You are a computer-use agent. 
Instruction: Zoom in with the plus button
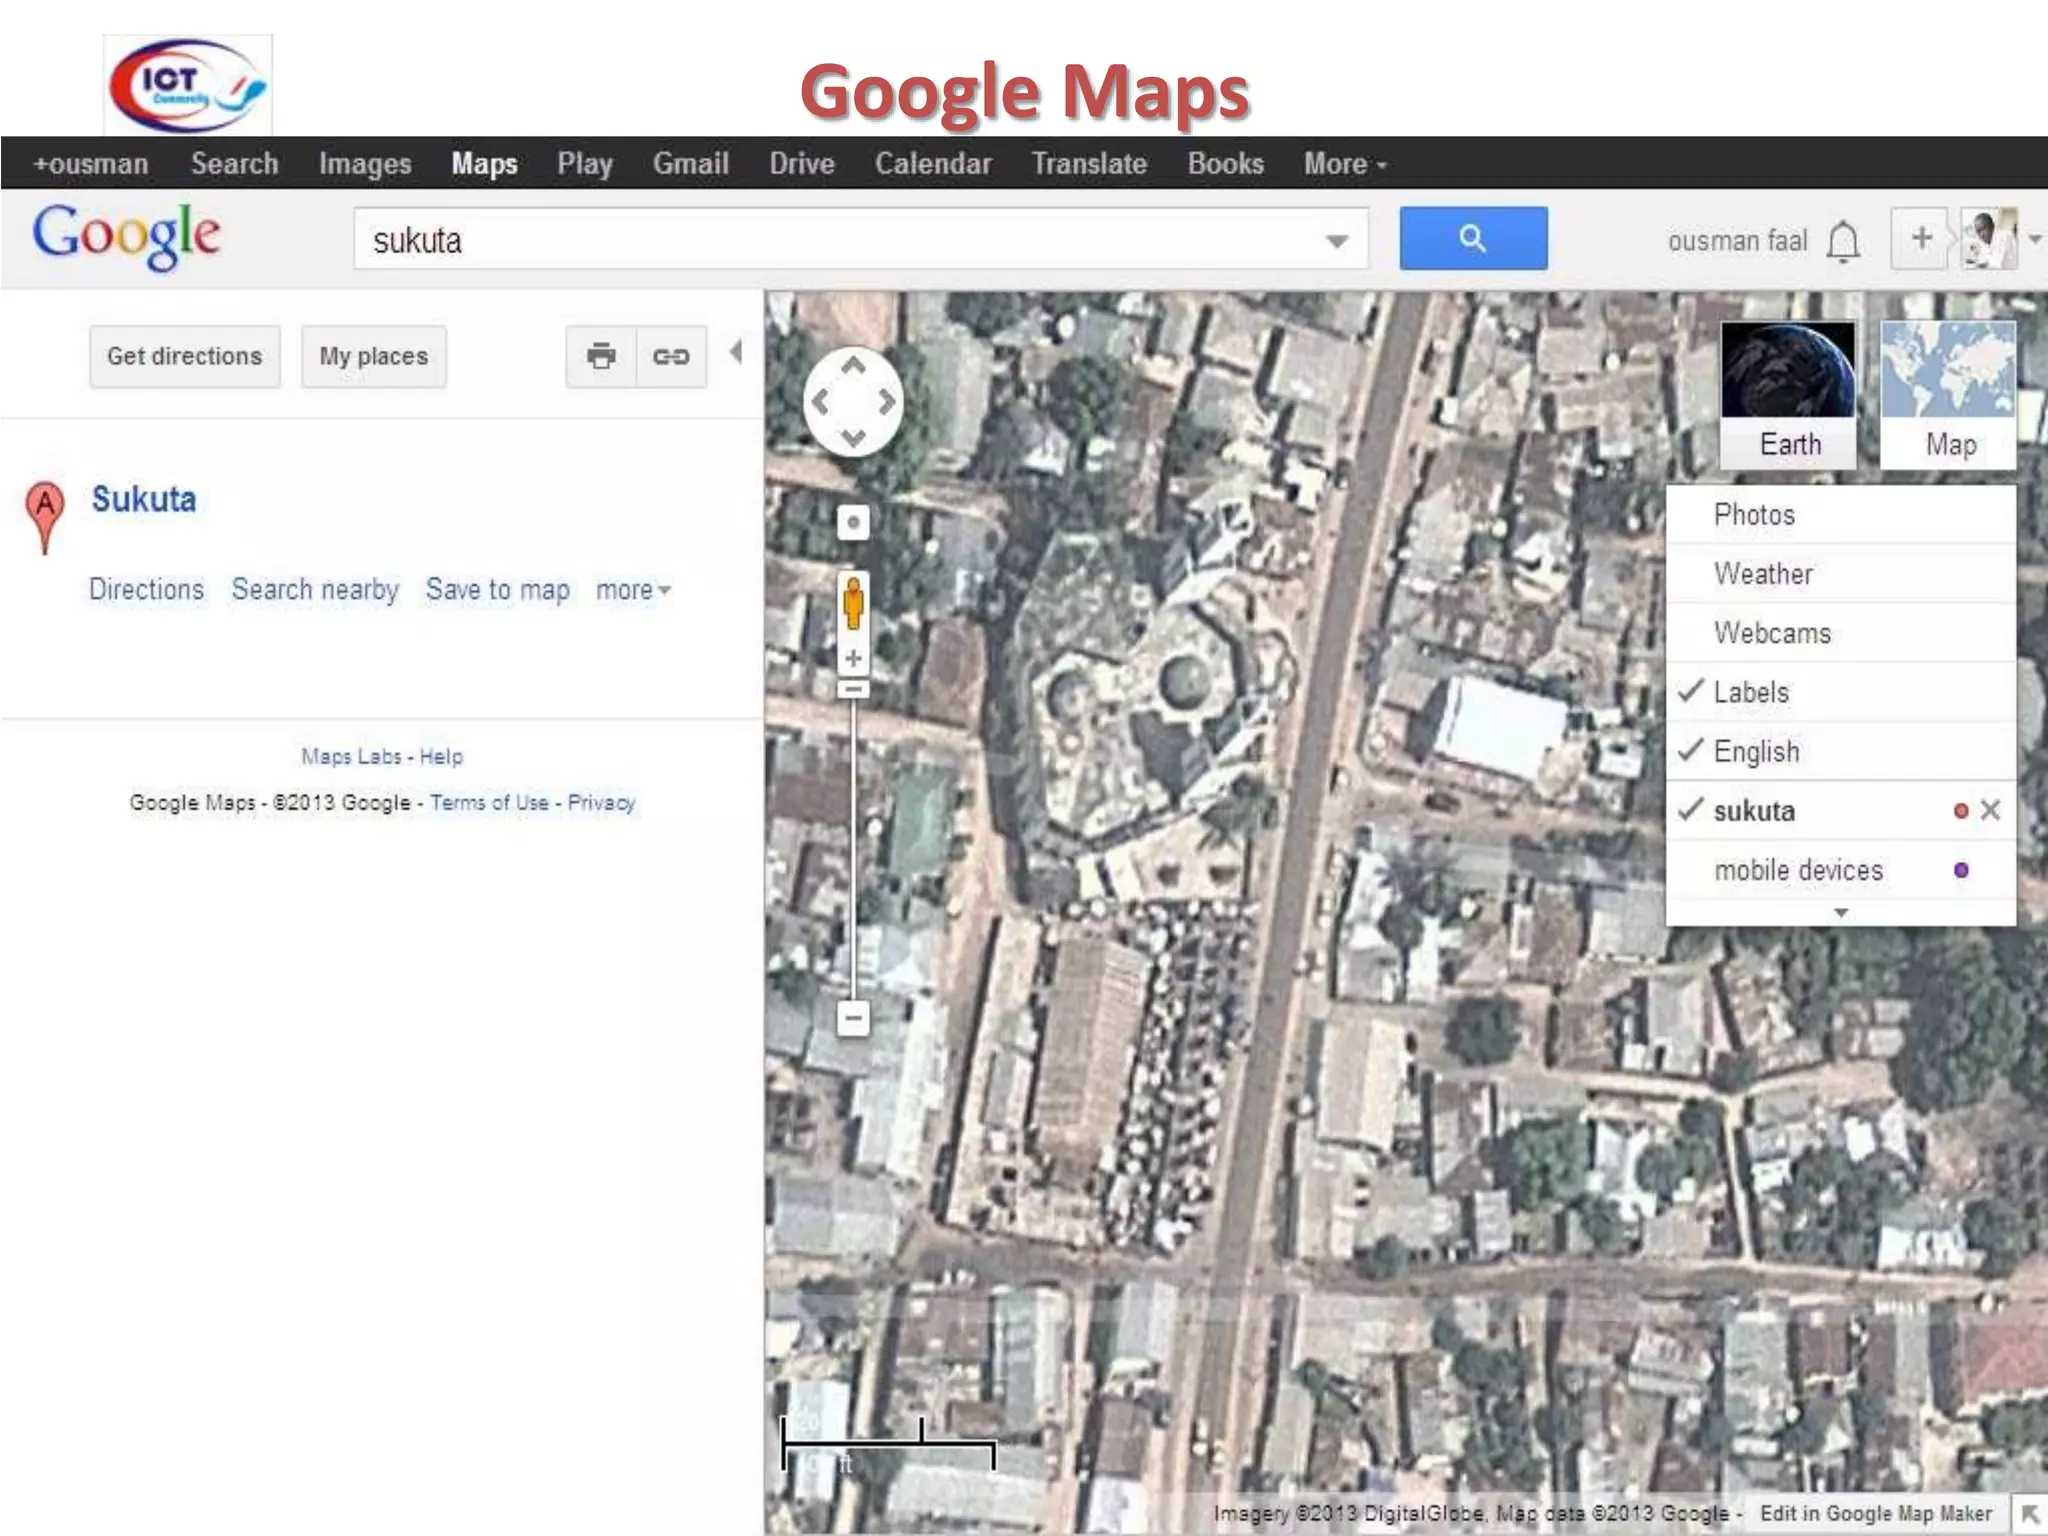pyautogui.click(x=853, y=658)
